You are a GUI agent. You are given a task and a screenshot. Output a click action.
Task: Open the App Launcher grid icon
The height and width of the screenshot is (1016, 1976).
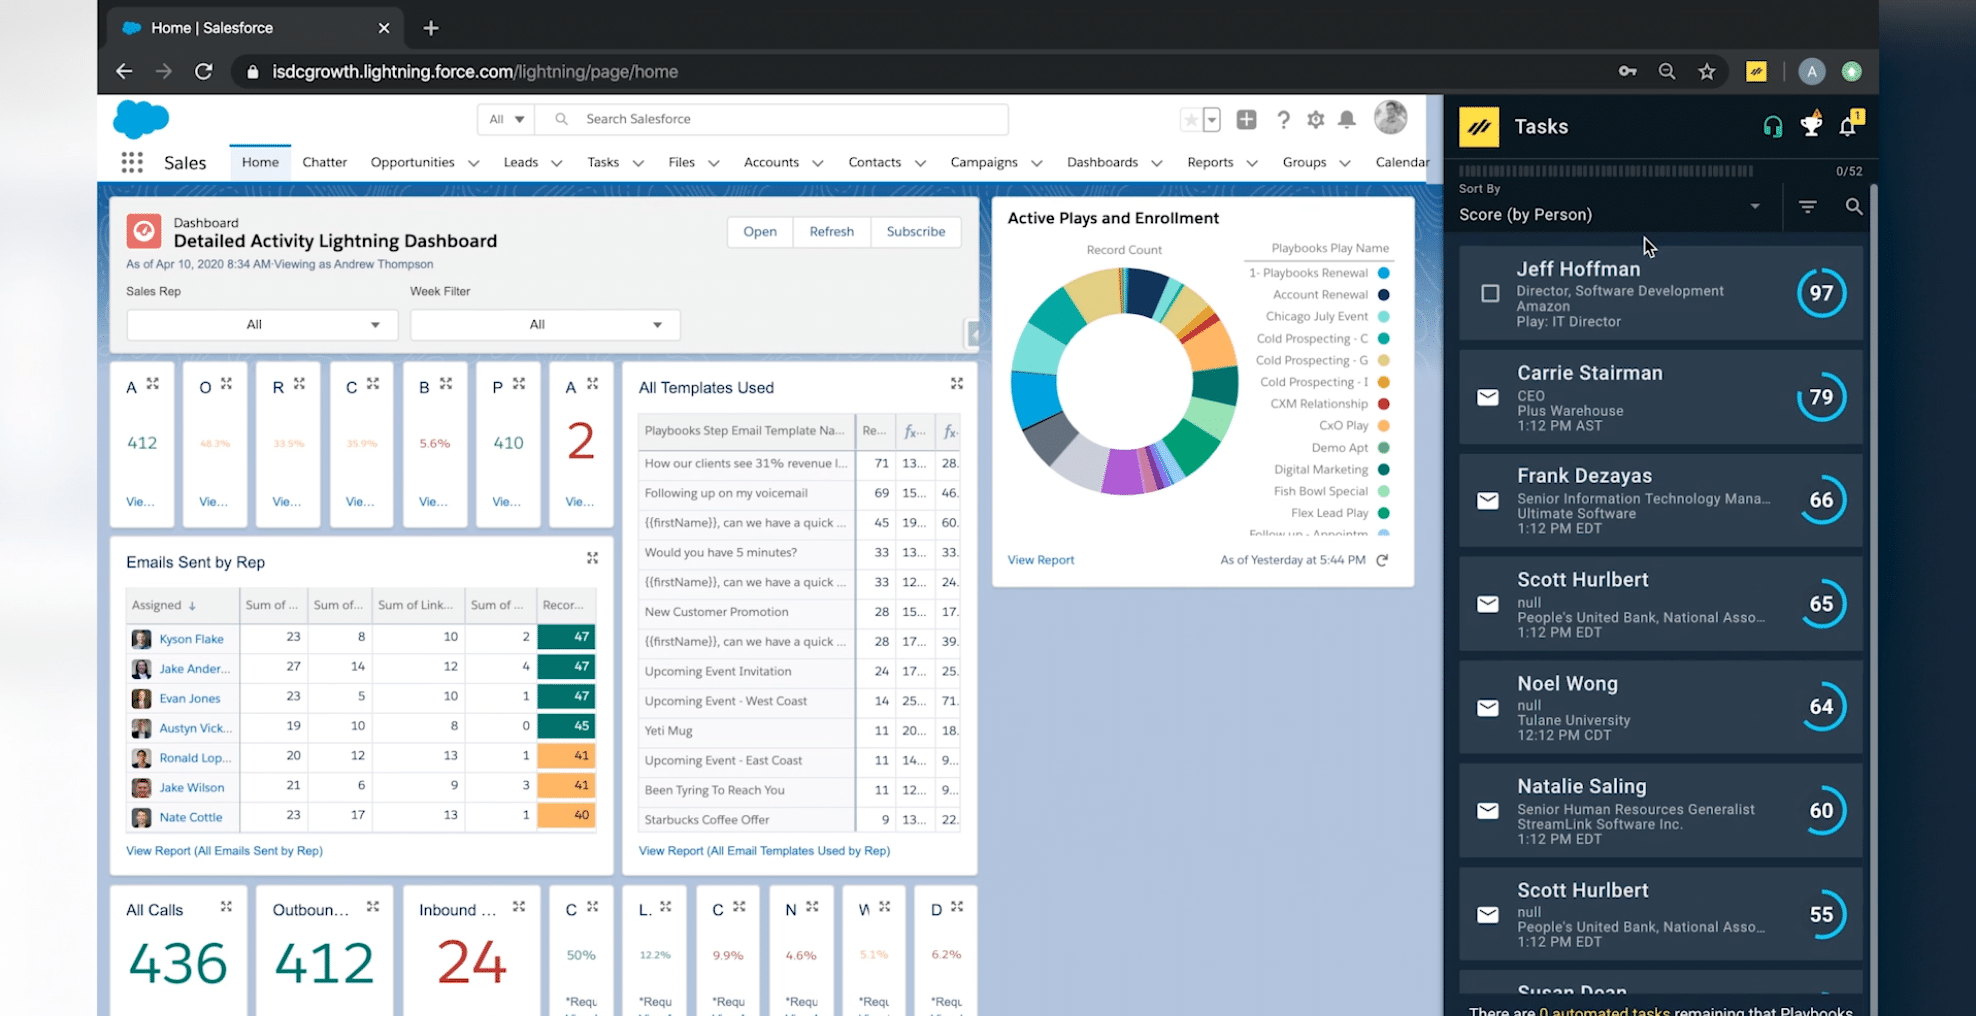point(132,162)
